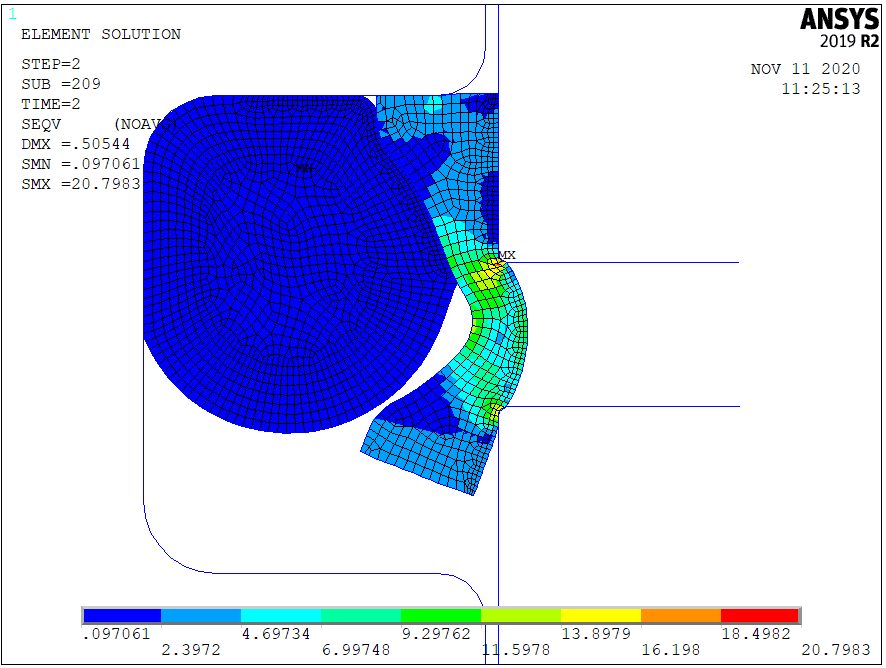
Task: Click the bright green legend color band
Action: click(x=441, y=615)
